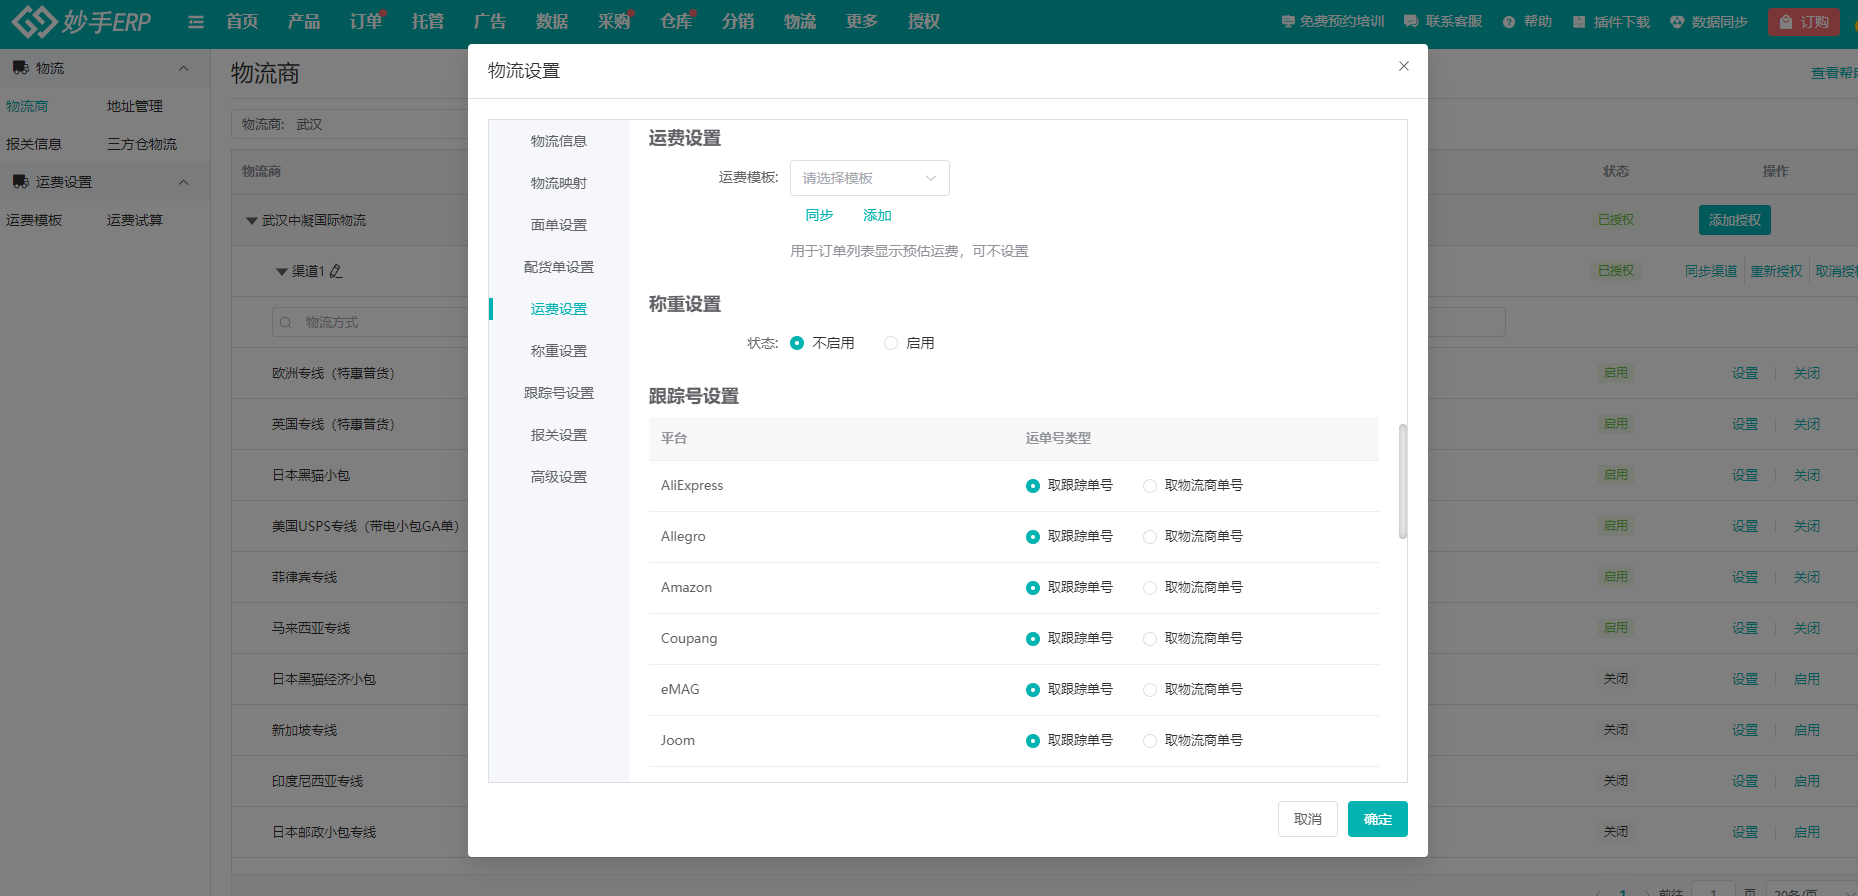Viewport: 1858px width, 896px height.
Task: Confirm dialog with 确定 button
Action: 1378,819
